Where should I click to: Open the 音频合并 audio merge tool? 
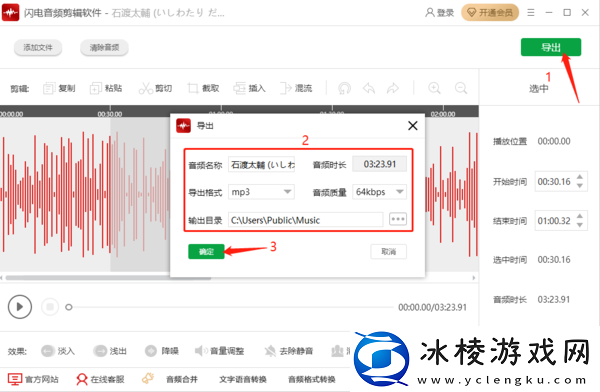point(182,379)
